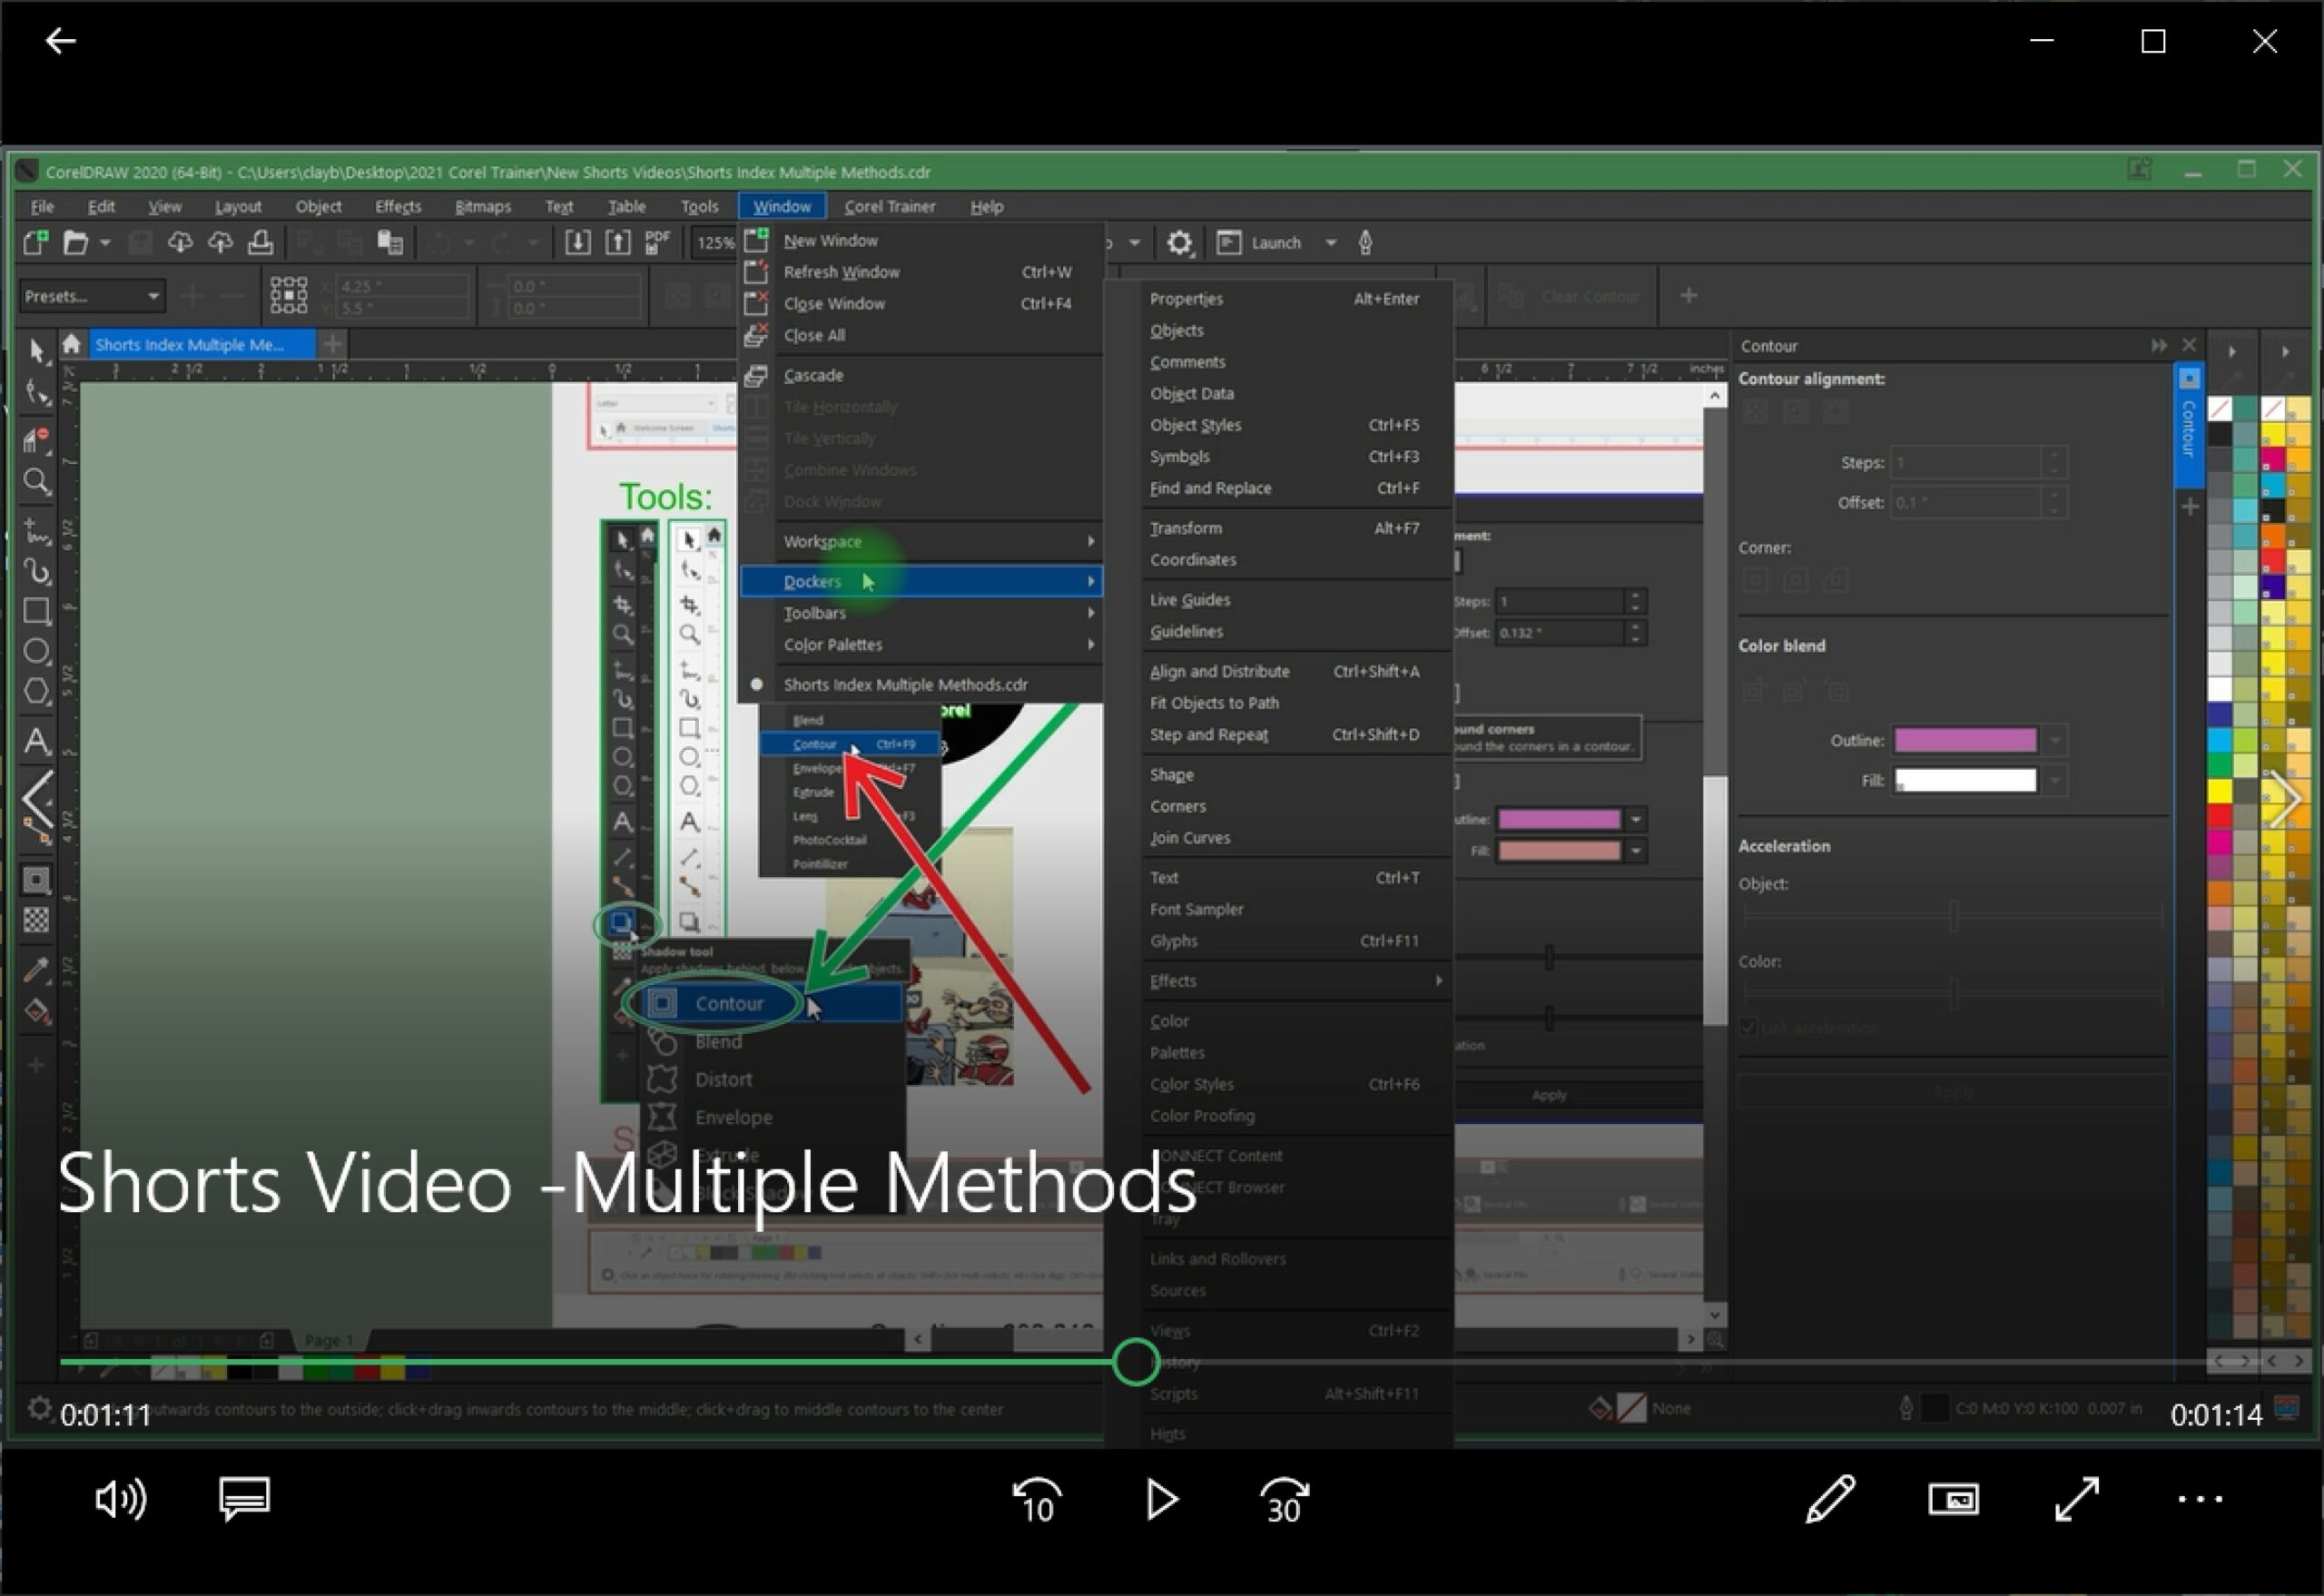Open the Effects menu in menu bar

pos(398,206)
